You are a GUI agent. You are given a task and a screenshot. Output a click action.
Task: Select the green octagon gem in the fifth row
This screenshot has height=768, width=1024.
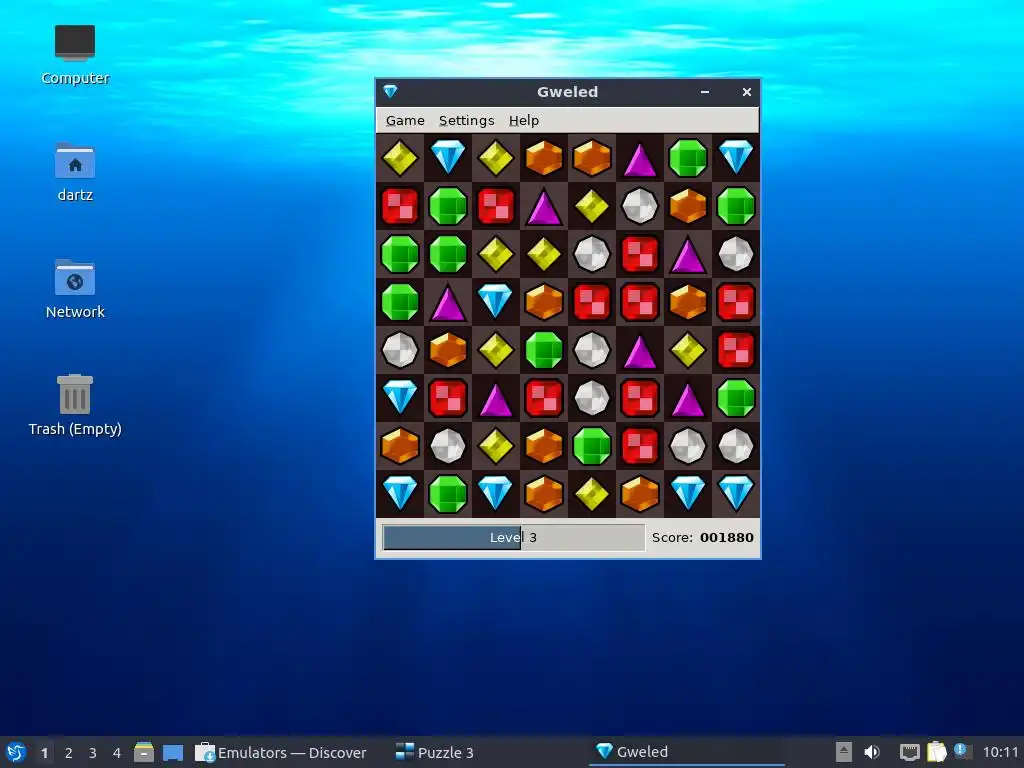(x=544, y=351)
